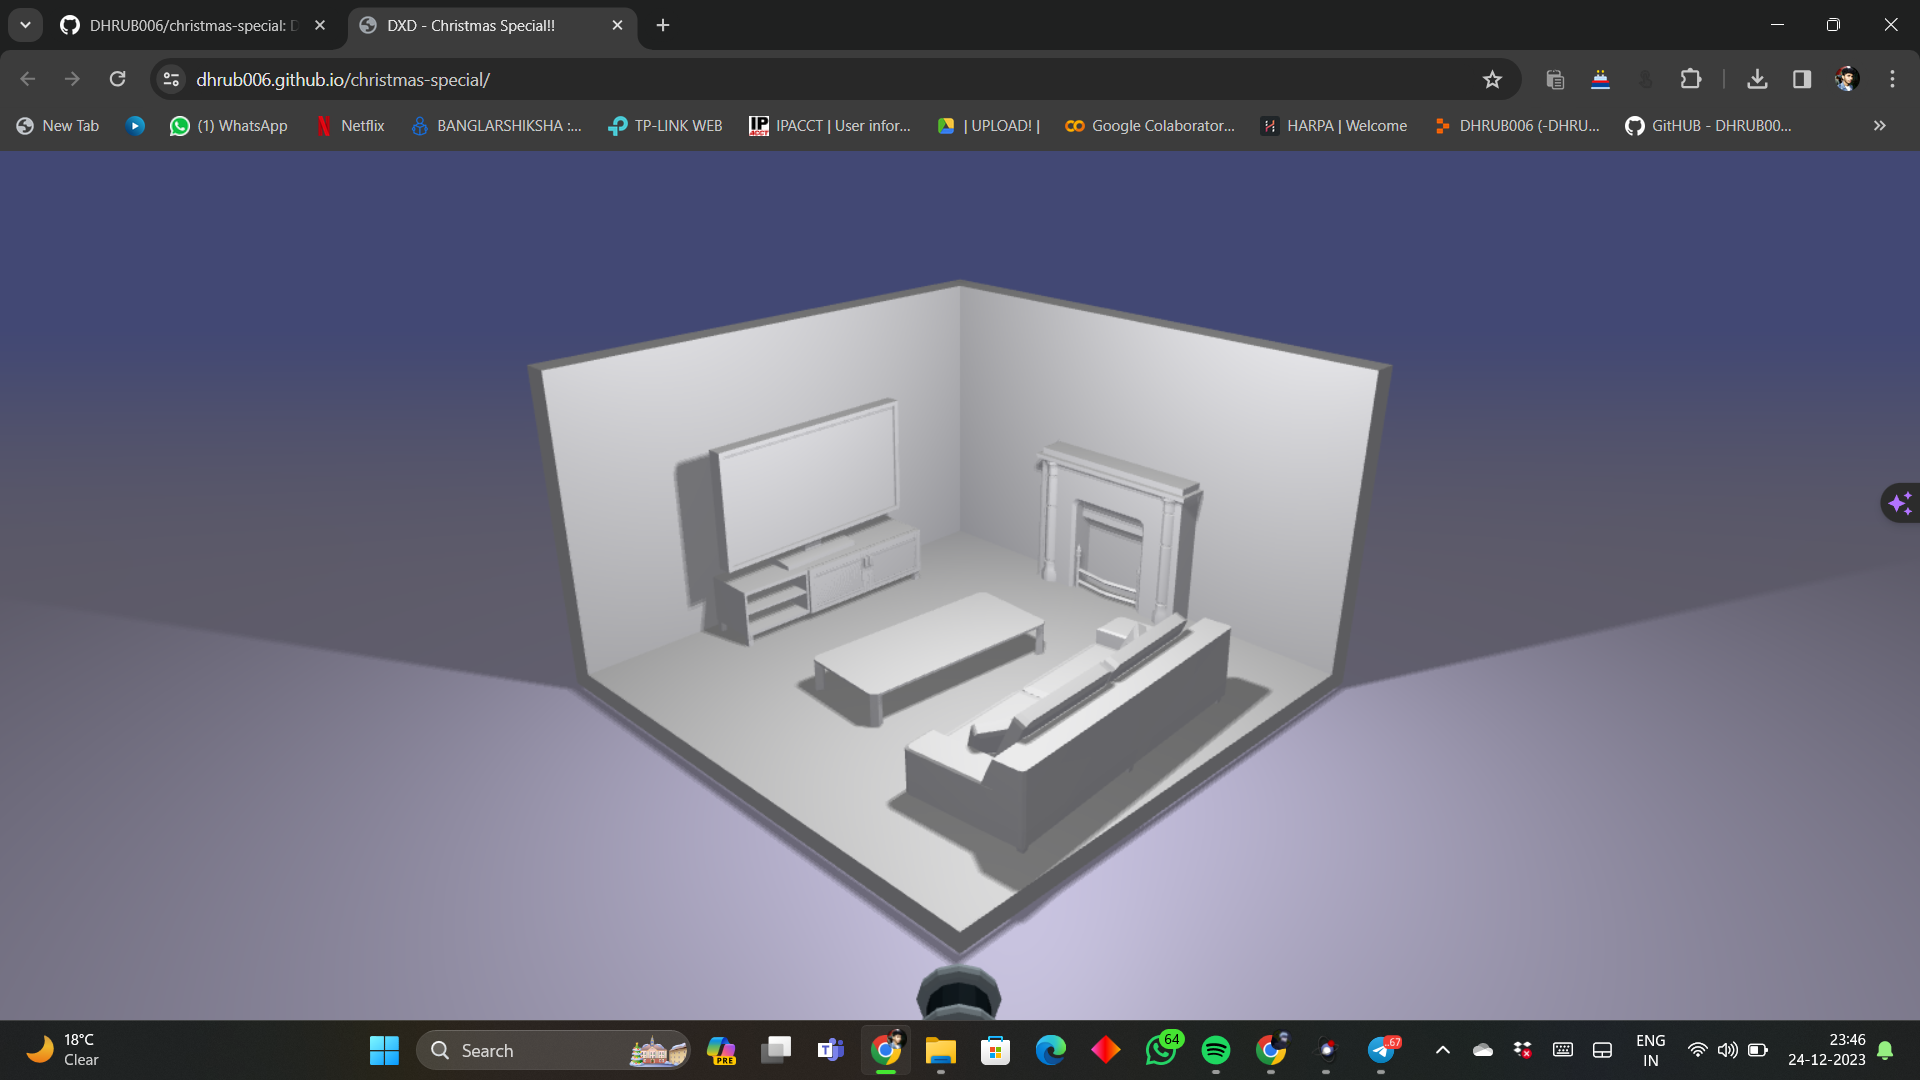Show hidden bookmarks with the chevron
This screenshot has height=1080, width=1920.
(x=1880, y=126)
